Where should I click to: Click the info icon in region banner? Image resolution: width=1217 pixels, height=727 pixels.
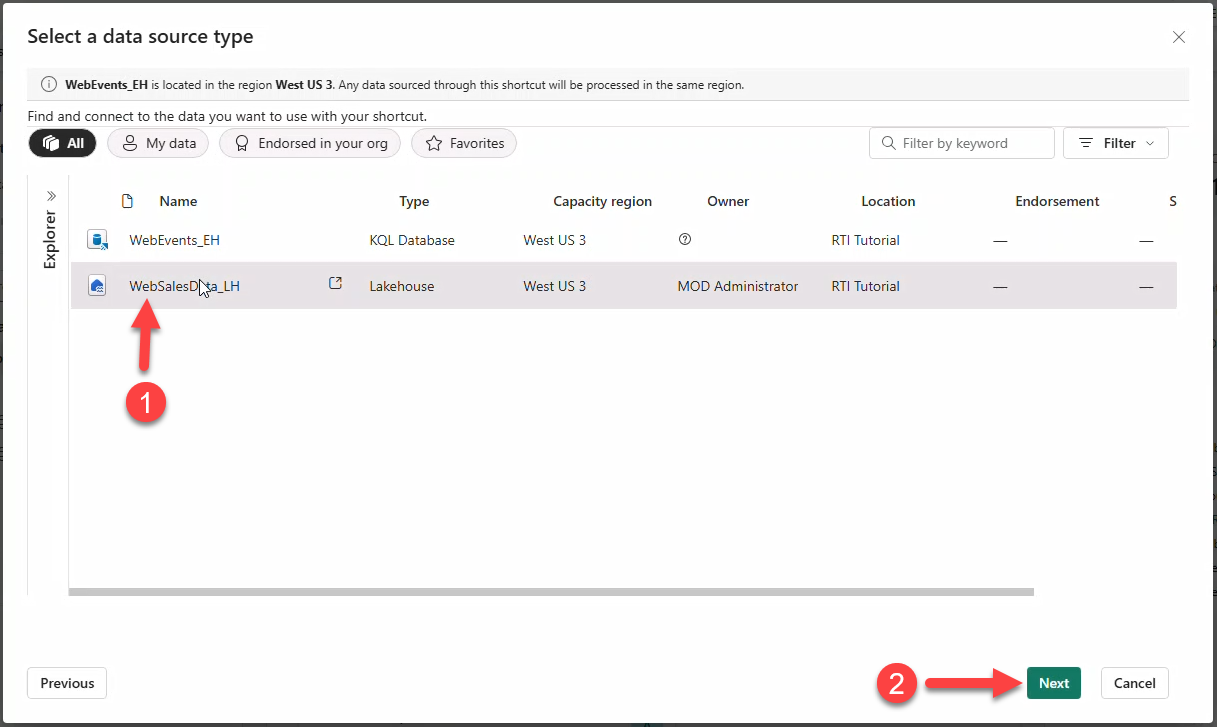48,85
